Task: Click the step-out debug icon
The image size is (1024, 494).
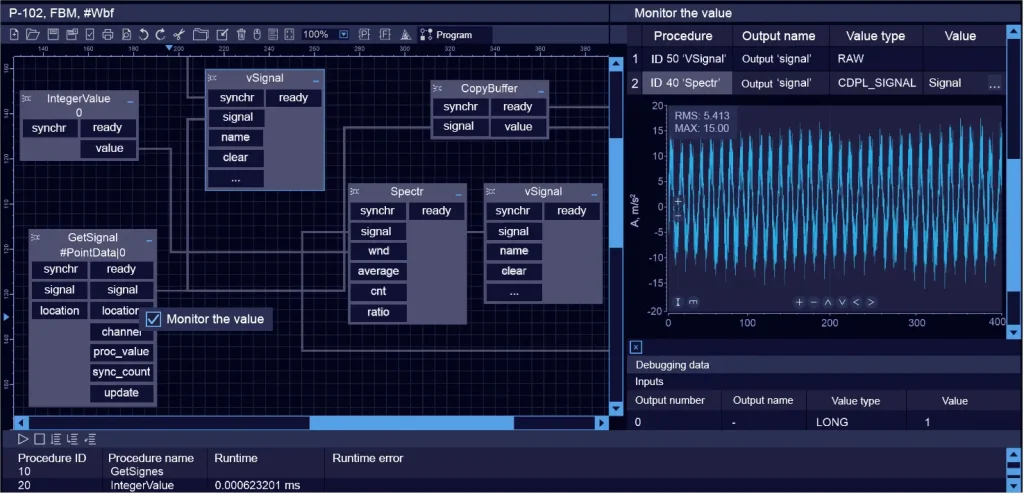Action: coord(90,439)
